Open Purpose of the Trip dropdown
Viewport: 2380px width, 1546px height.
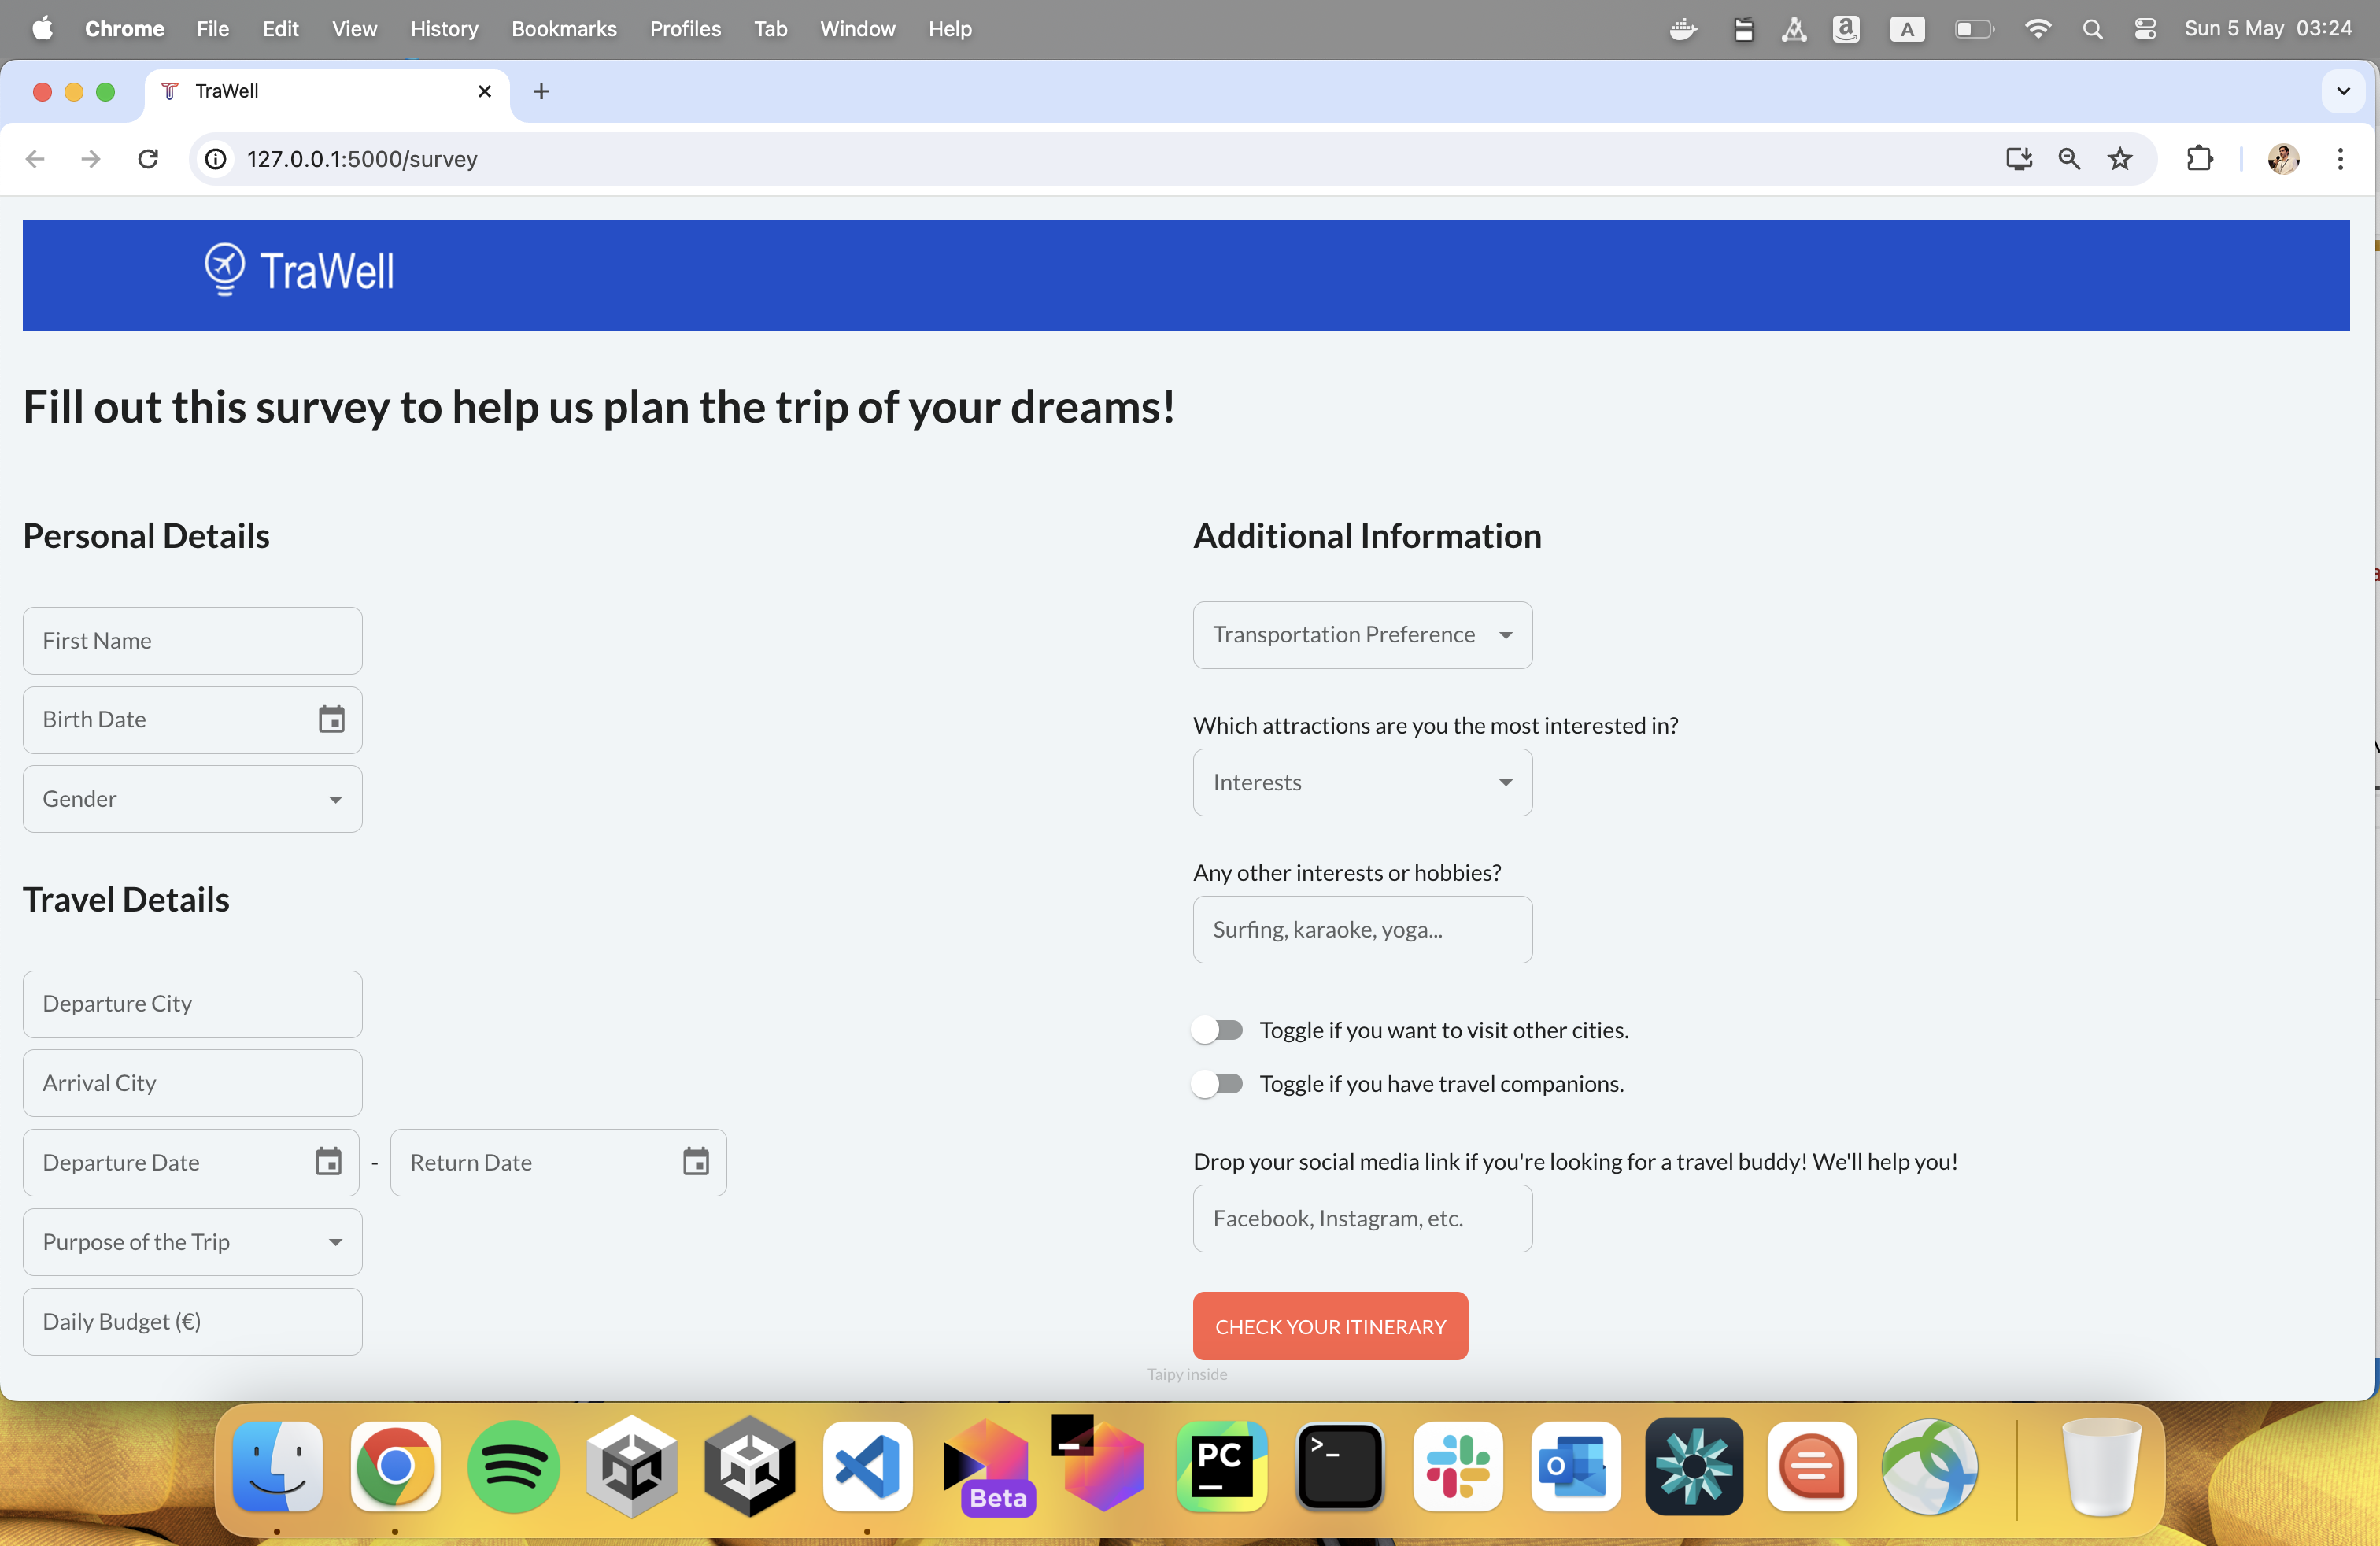coord(192,1241)
